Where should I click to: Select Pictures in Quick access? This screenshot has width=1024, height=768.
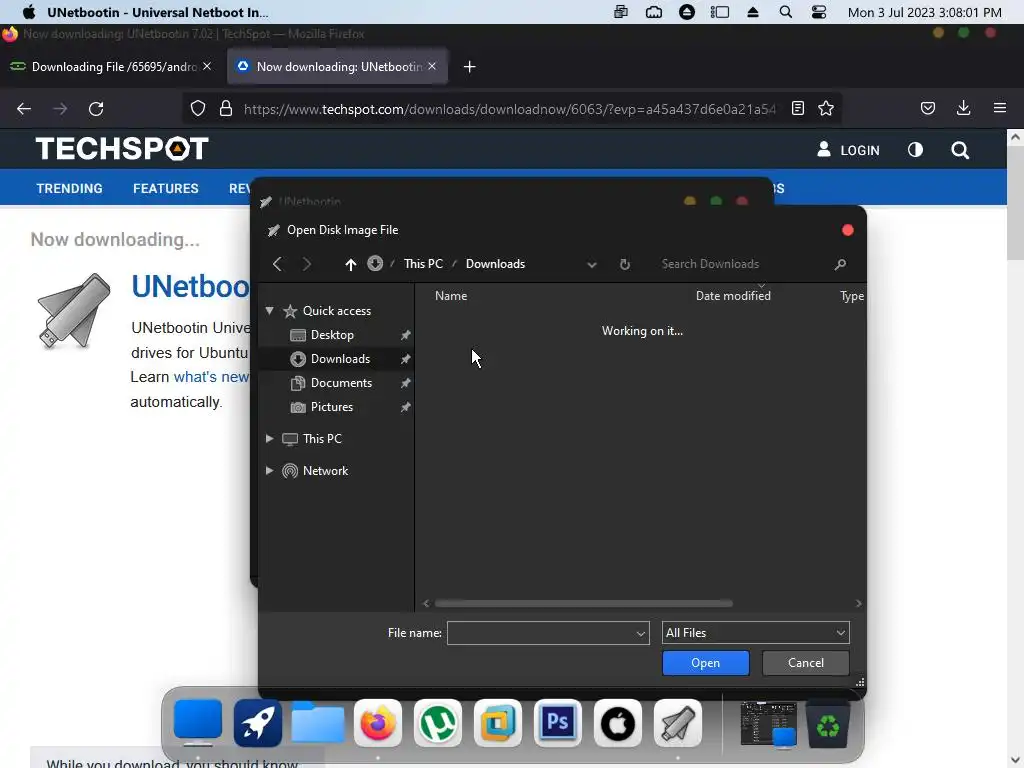[331, 407]
